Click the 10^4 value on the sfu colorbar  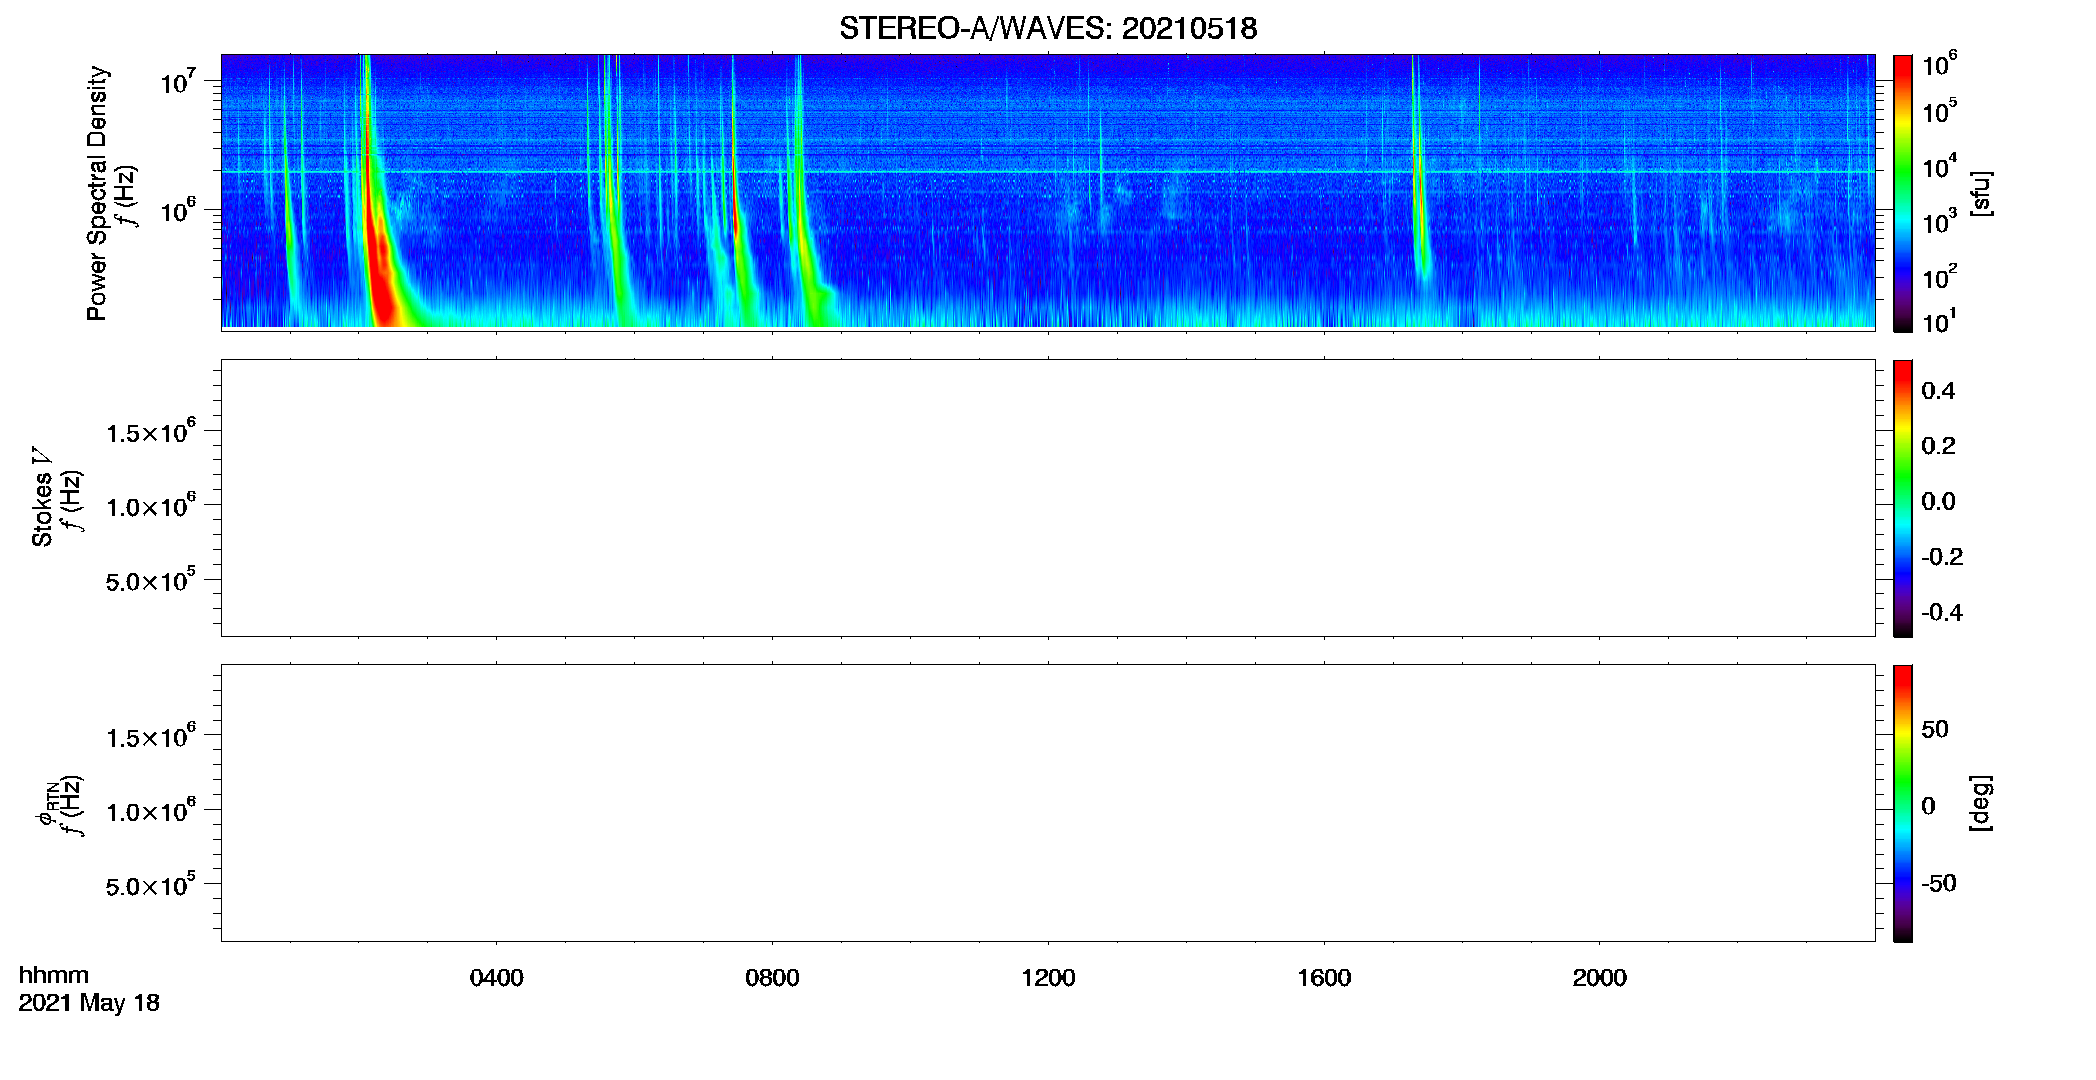point(1939,166)
